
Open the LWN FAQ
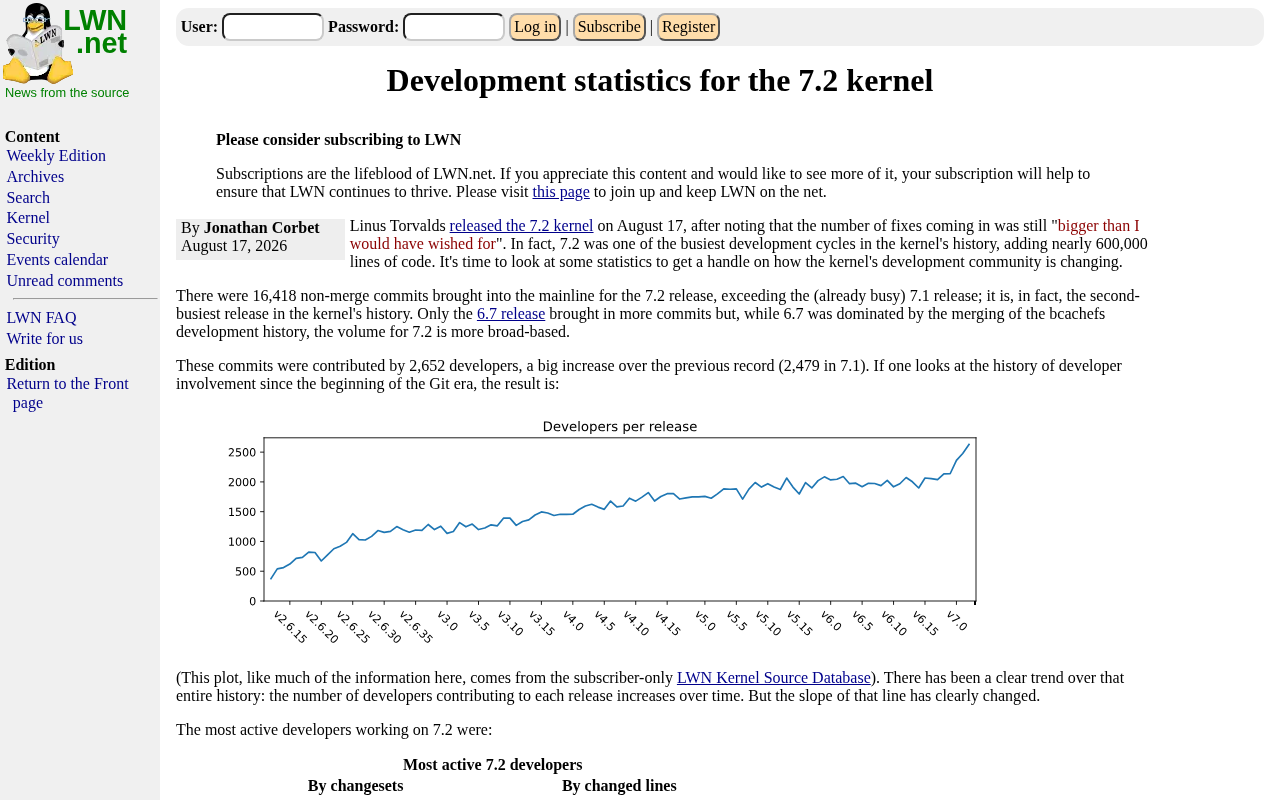[41, 318]
